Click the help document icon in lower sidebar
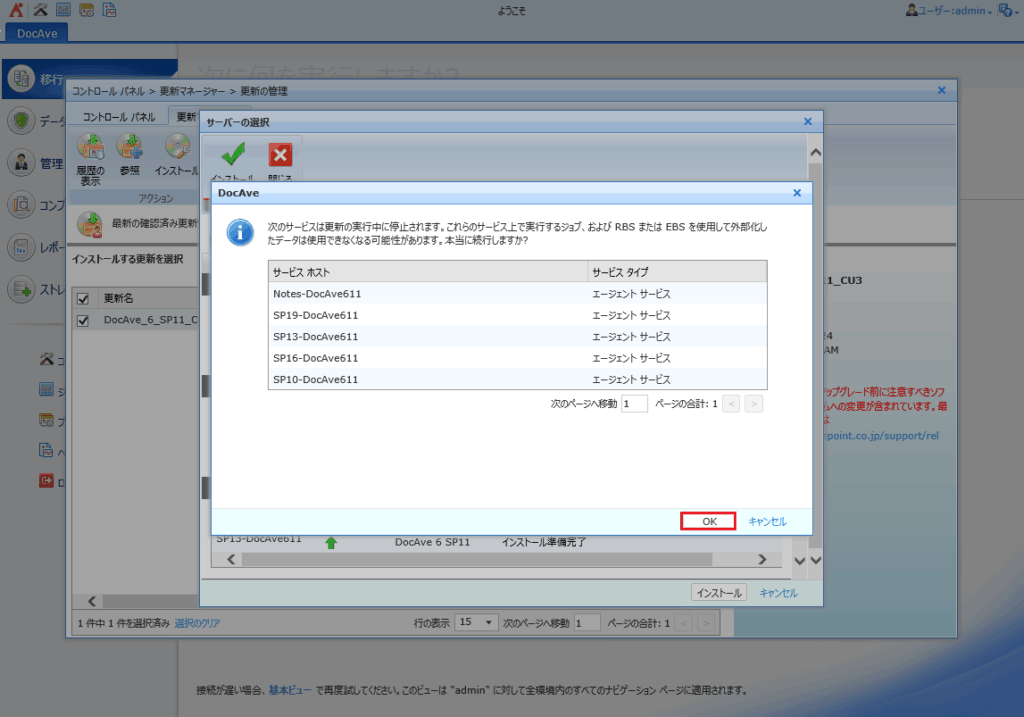 (x=46, y=451)
